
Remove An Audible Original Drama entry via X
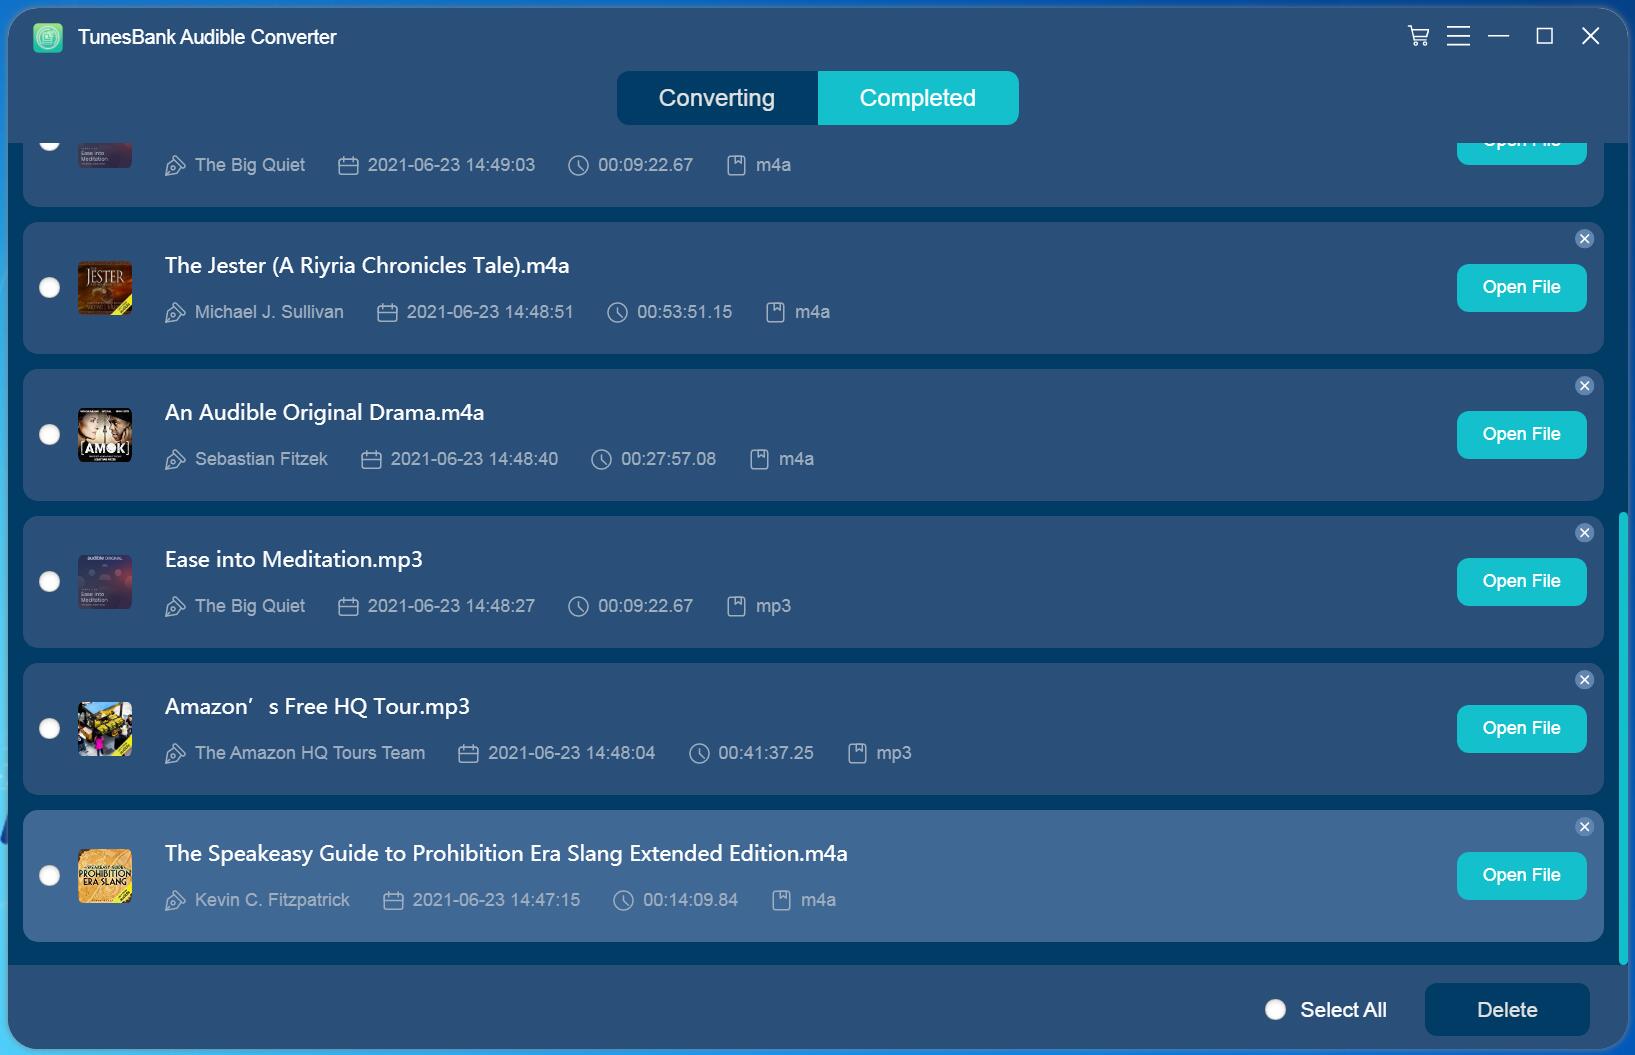click(x=1584, y=386)
